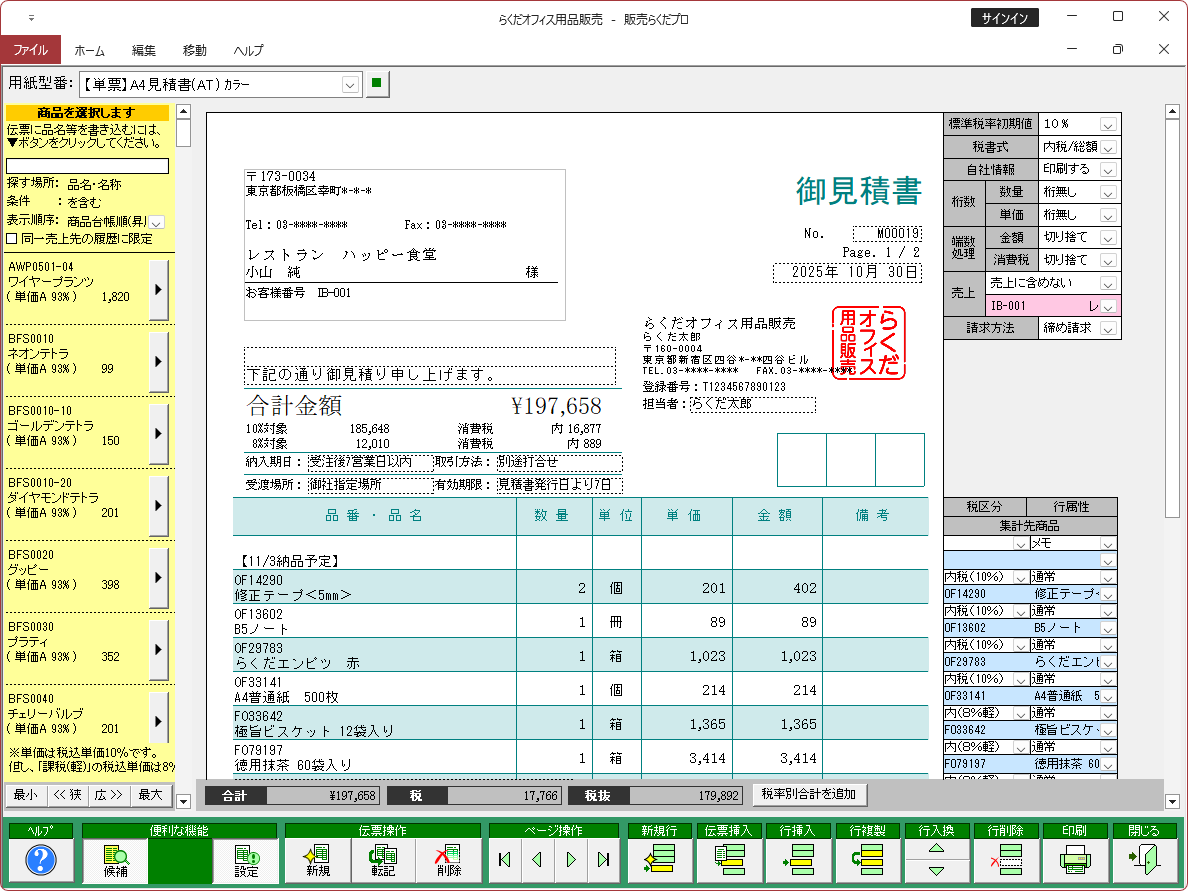Open the 表示順序 sort order dropdown

(157, 221)
